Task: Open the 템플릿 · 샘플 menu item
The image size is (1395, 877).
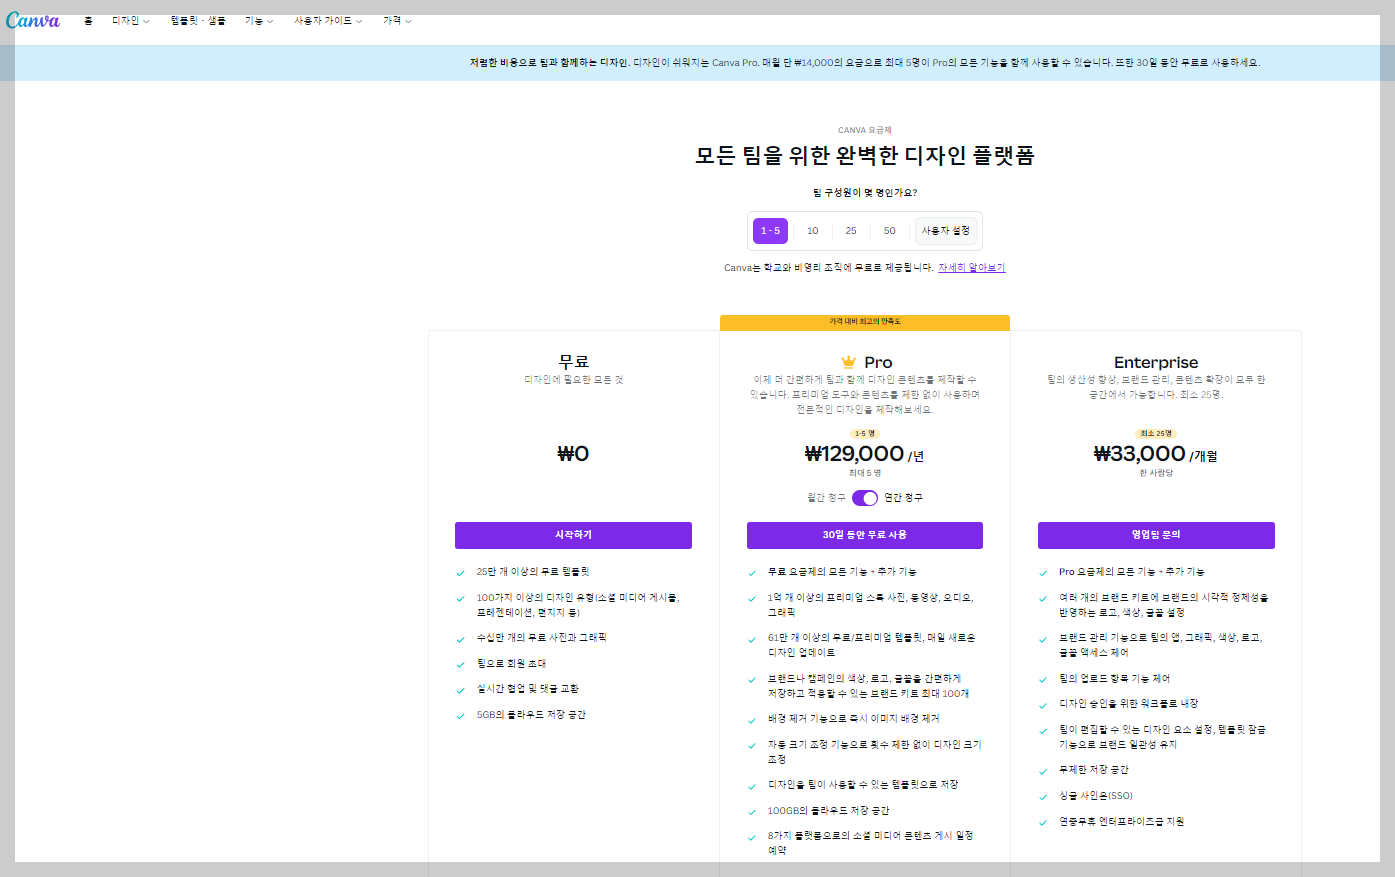Action: pos(198,21)
